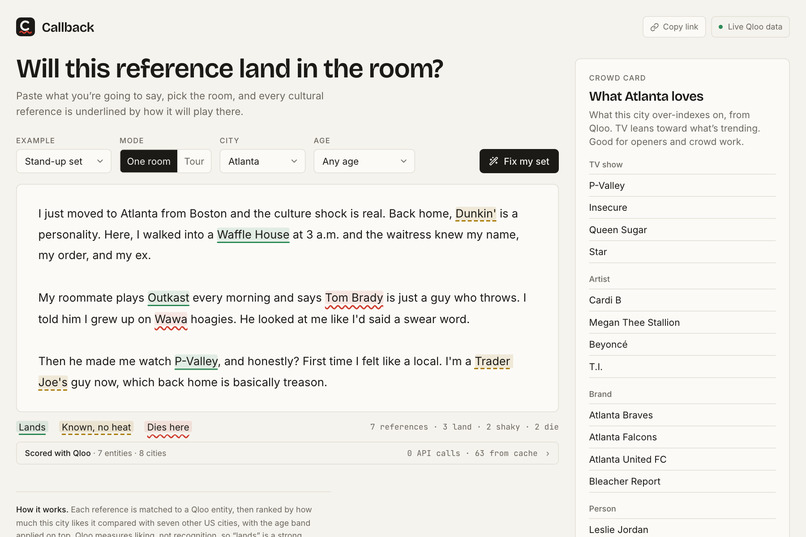Select Insecure in the TV show list

682,208
